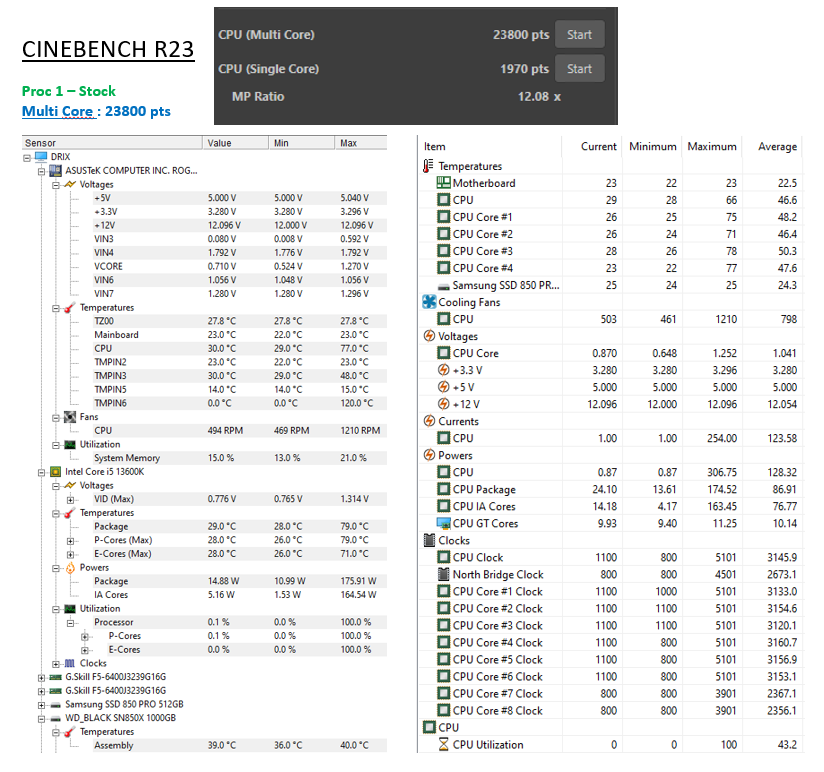Start the CPU Multi Core benchmark
The height and width of the screenshot is (772, 824).
click(579, 35)
